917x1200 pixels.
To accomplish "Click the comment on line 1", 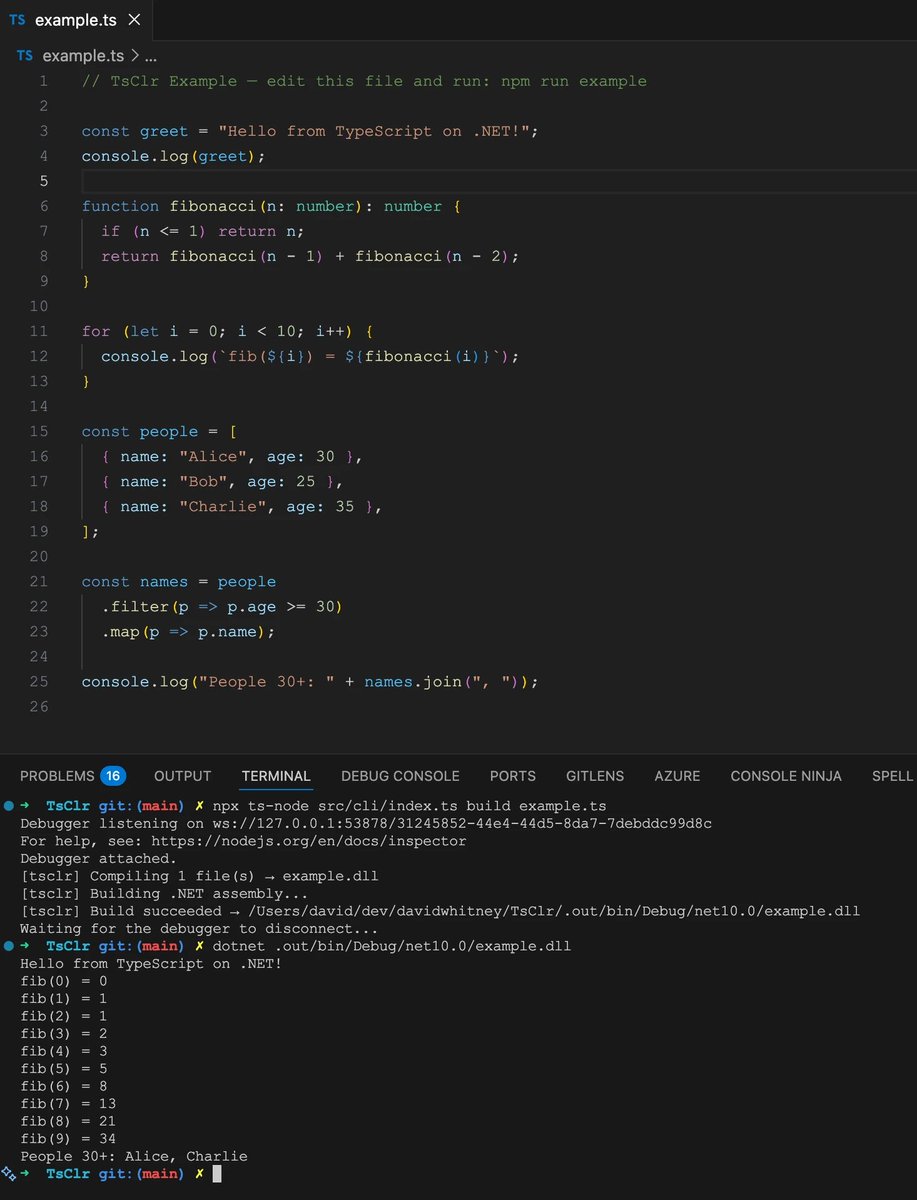I will point(364,81).
